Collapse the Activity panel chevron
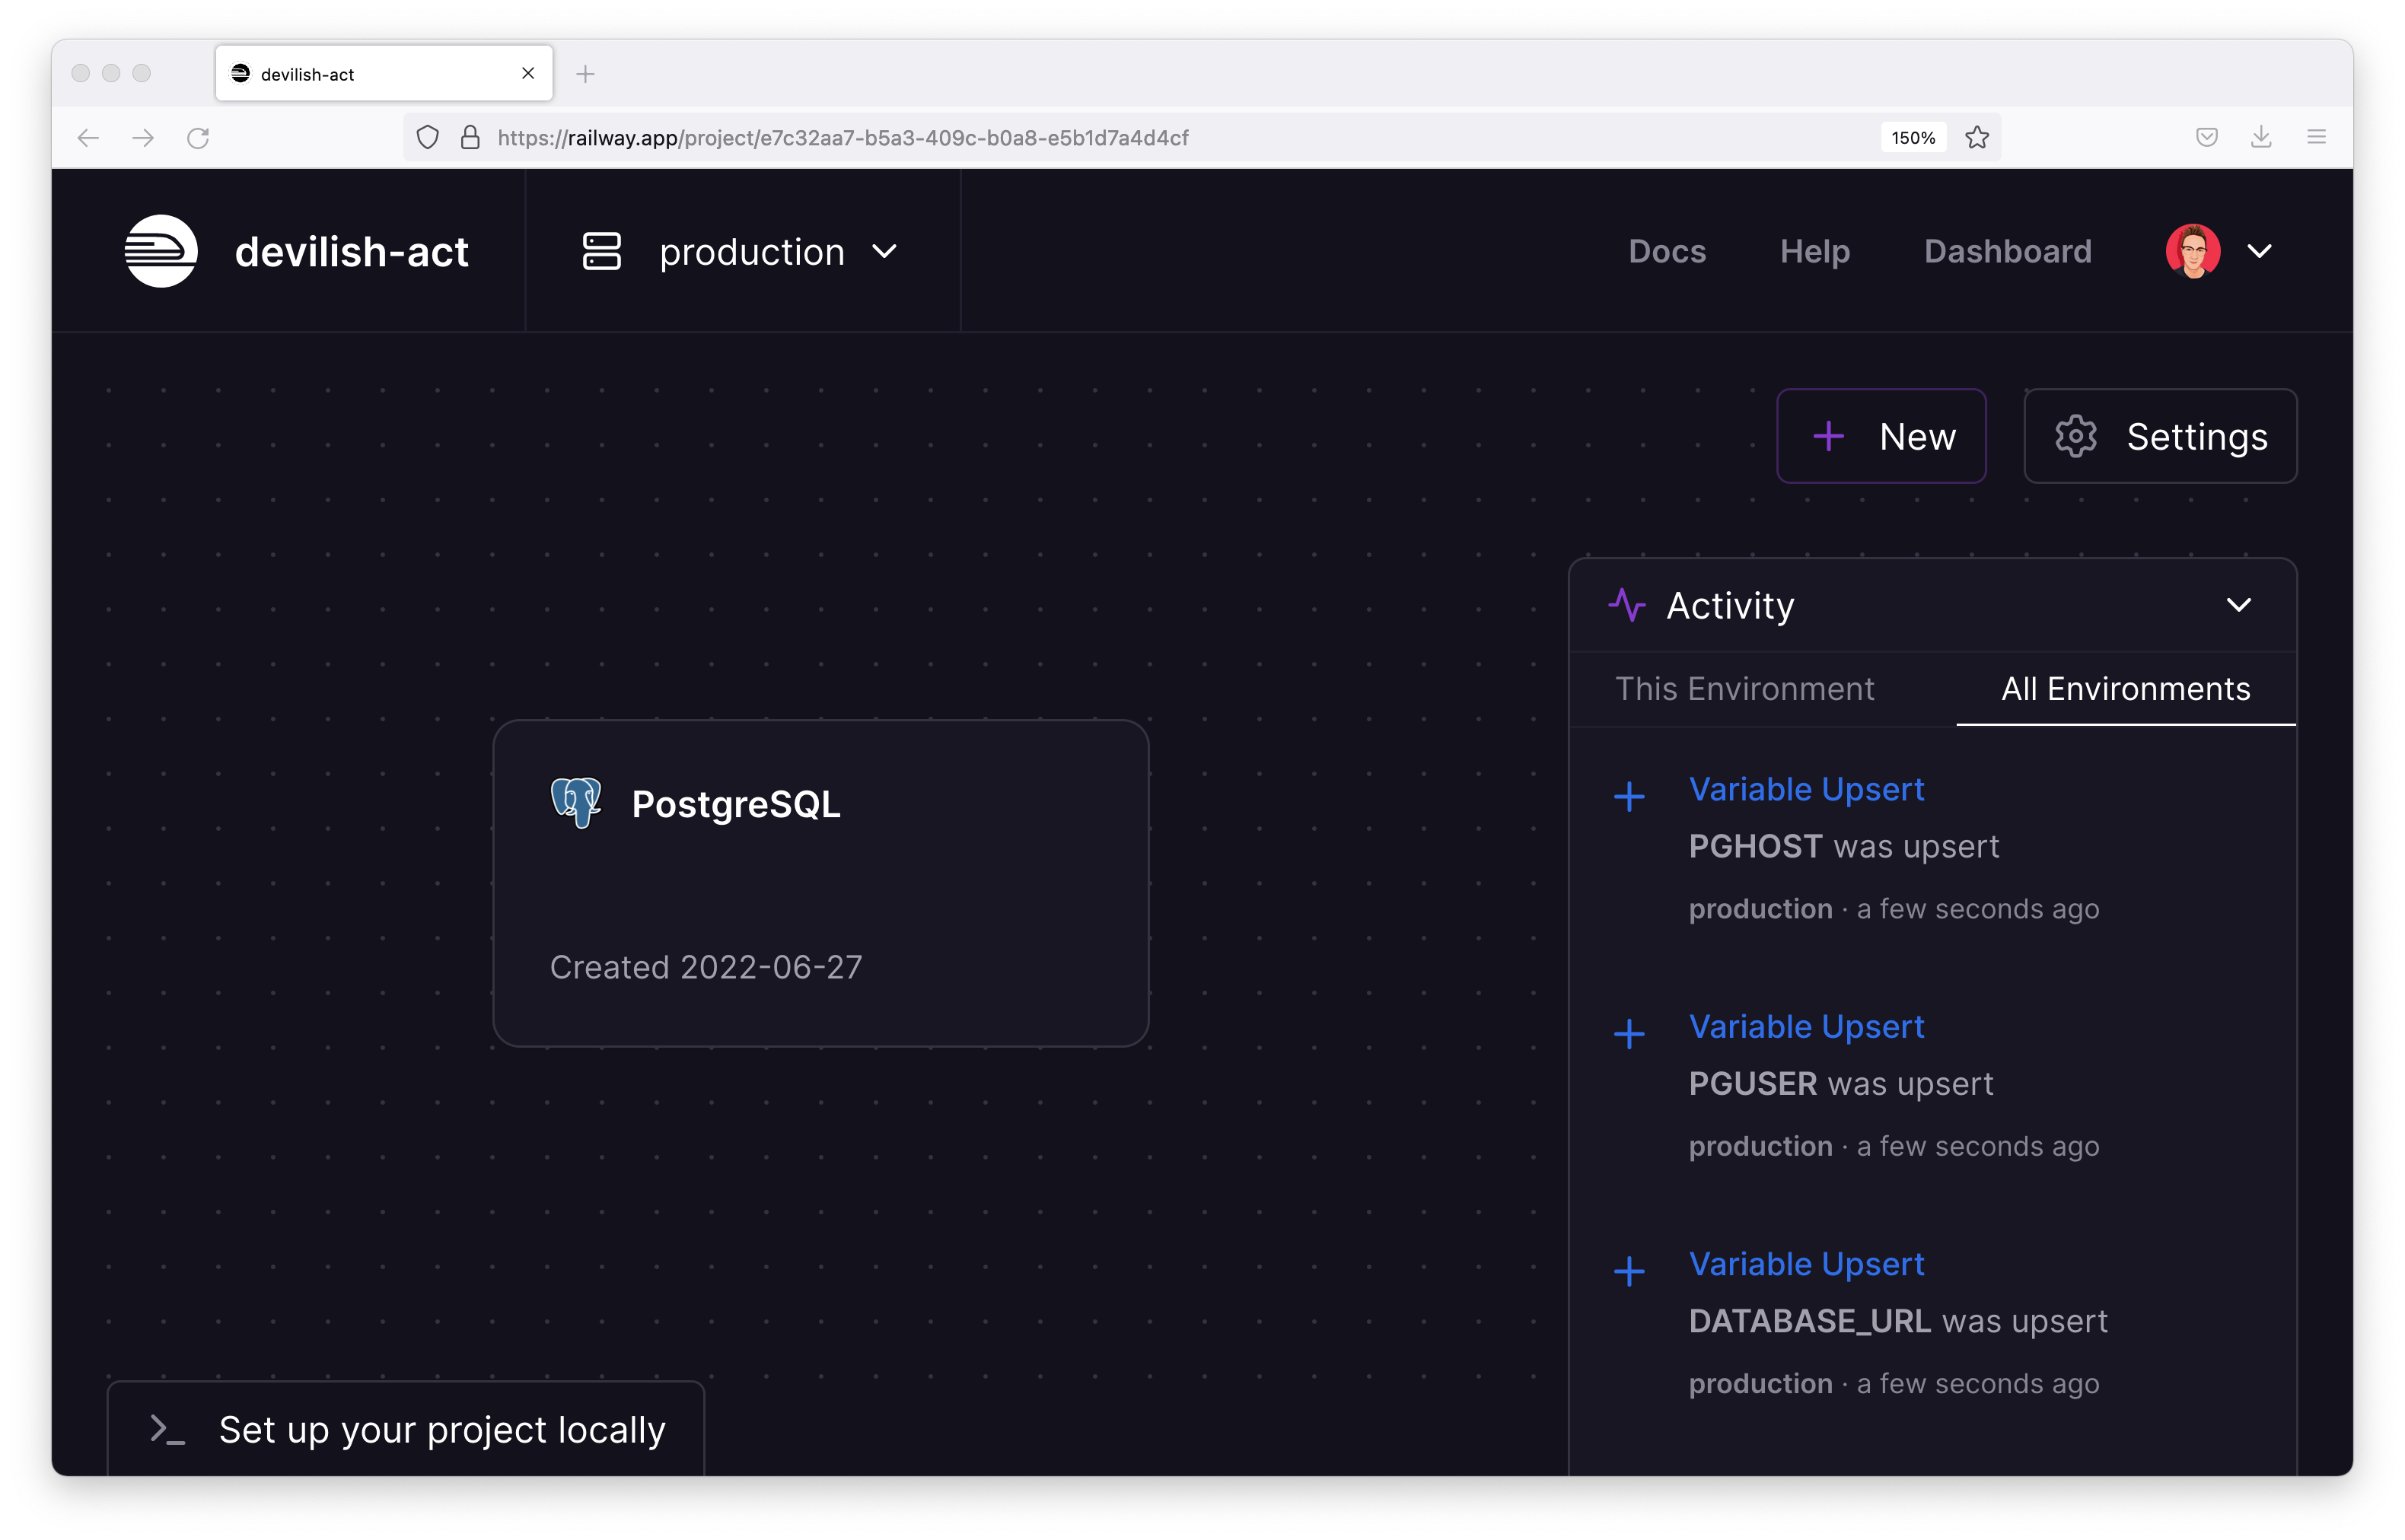 (x=2238, y=605)
